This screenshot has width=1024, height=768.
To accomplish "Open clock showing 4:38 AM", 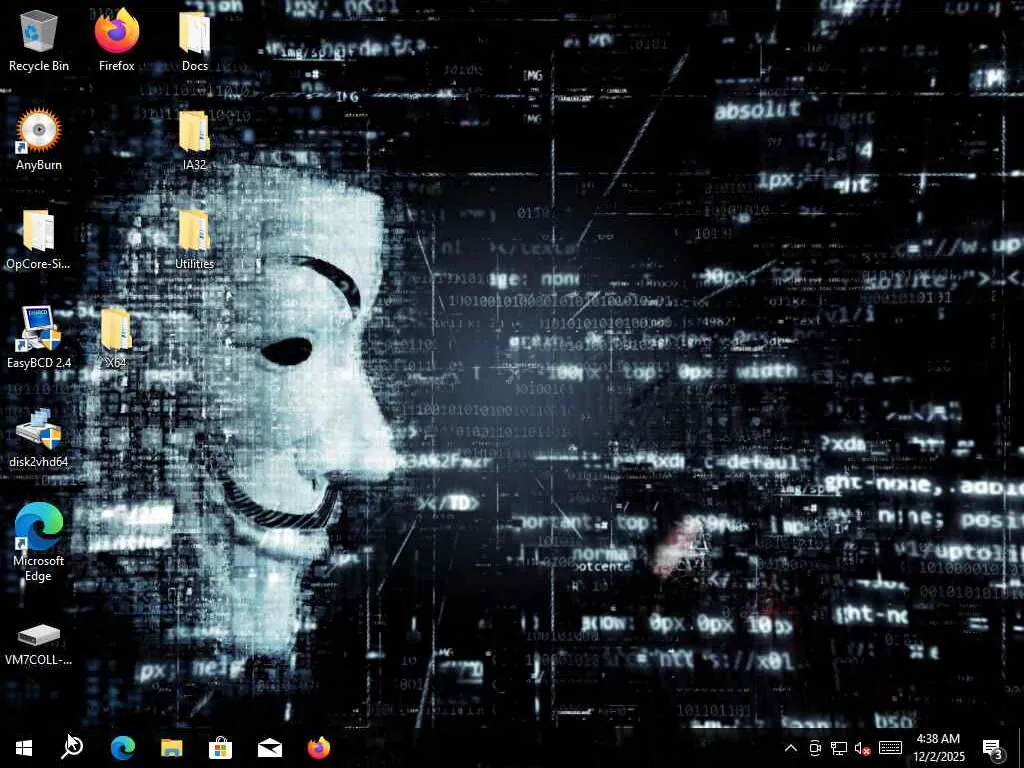I will click(938, 748).
